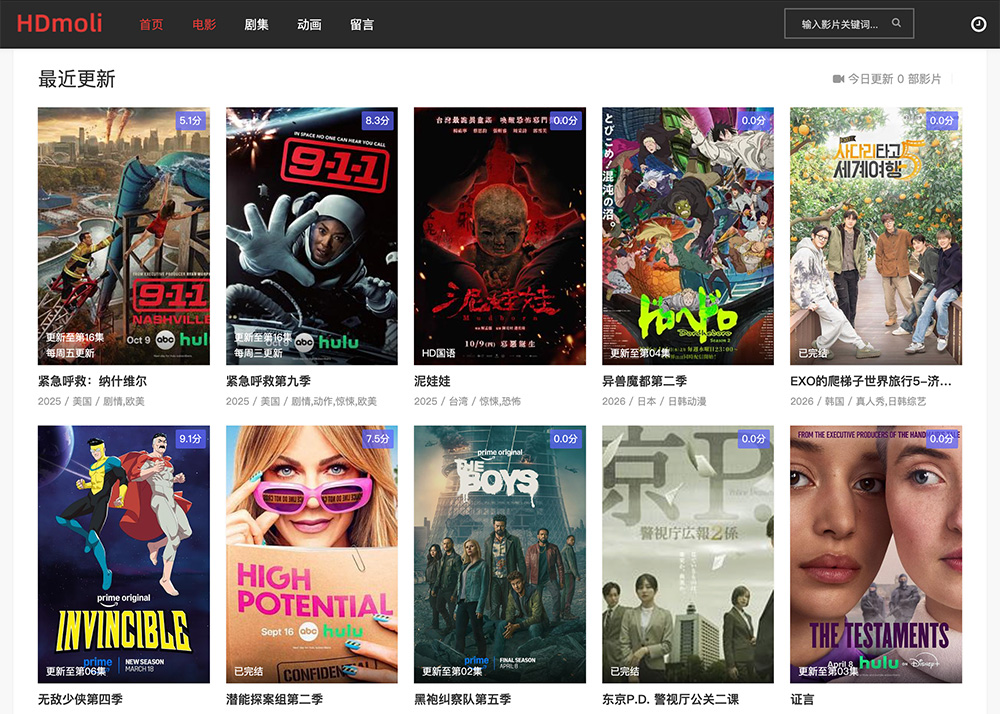Click the video camera icon beside 今日更新
The width and height of the screenshot is (1000, 714).
838,79
